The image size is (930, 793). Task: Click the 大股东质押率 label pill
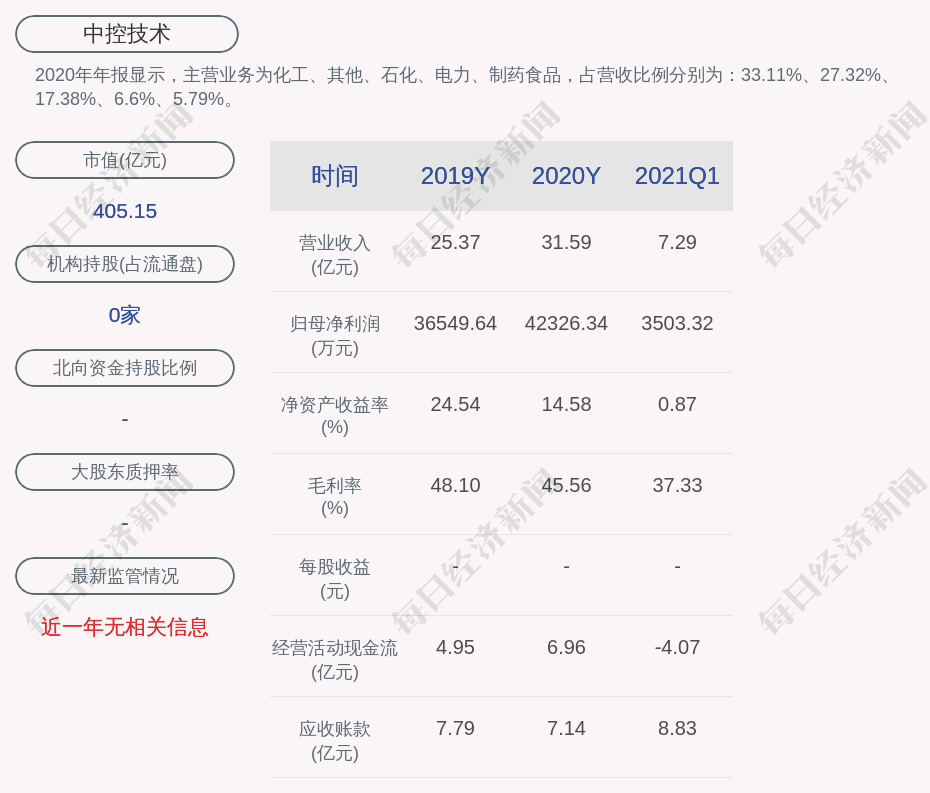125,472
